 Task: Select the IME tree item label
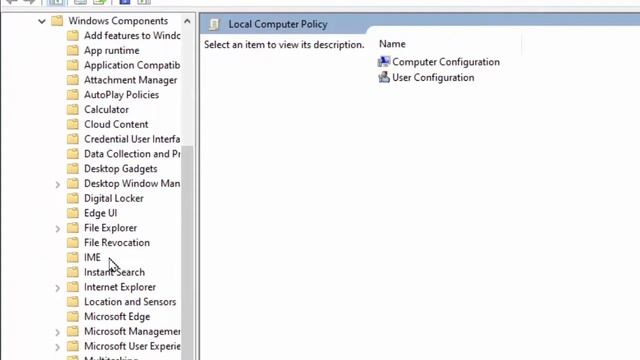[x=92, y=258]
